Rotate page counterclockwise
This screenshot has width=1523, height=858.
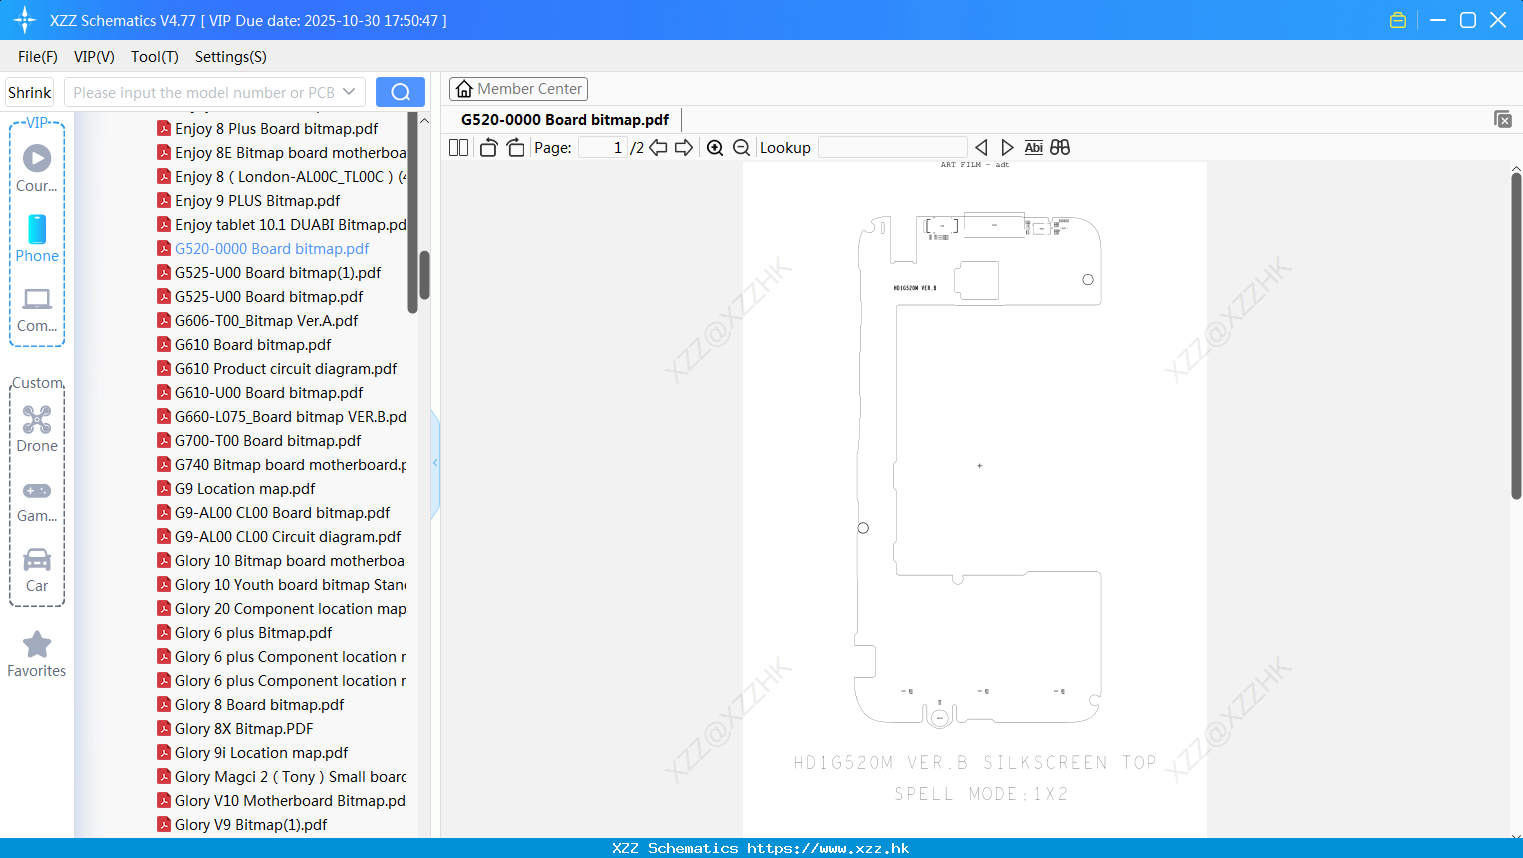click(x=488, y=147)
